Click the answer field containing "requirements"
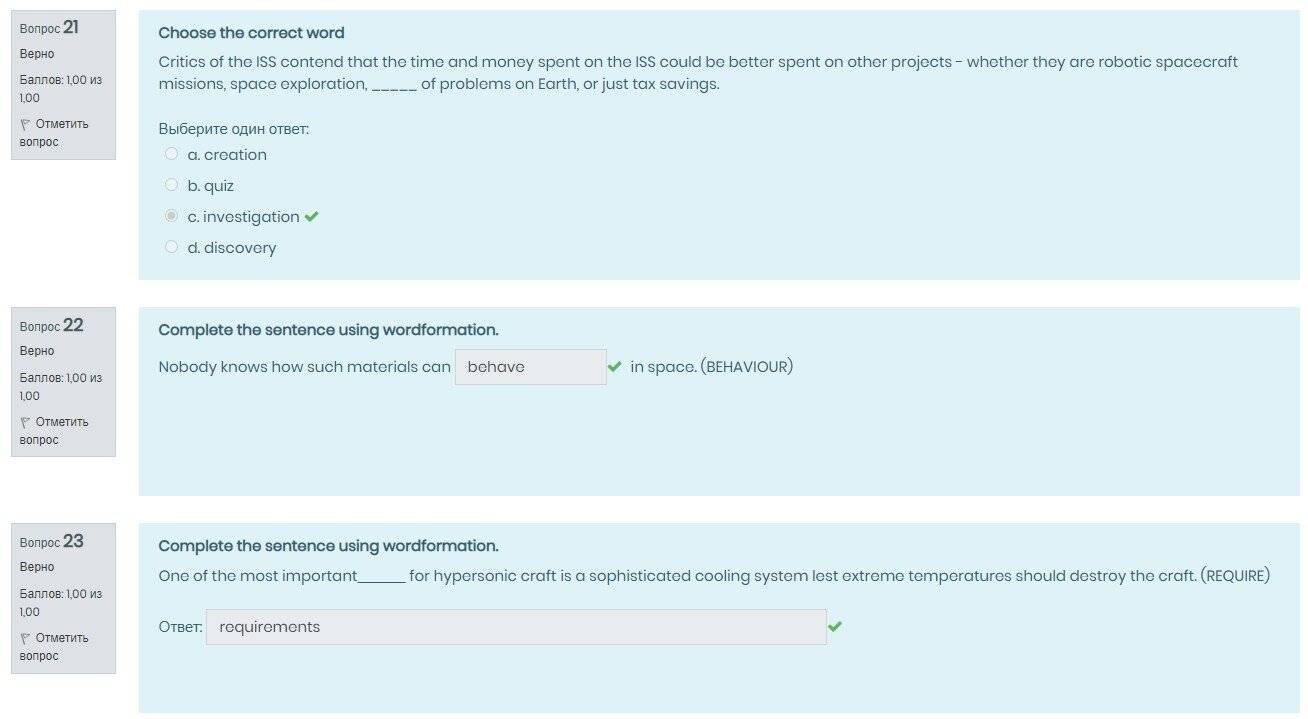The image size is (1308, 719). pyautogui.click(x=516, y=627)
